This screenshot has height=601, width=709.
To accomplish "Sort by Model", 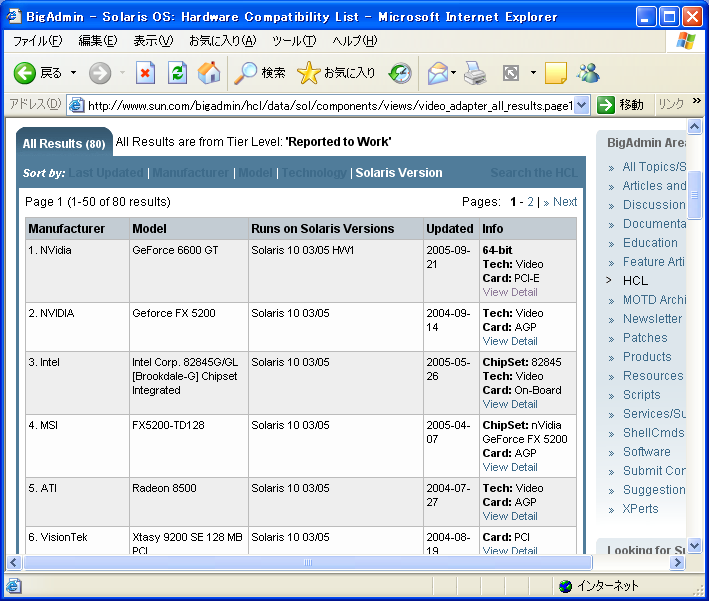I will (255, 173).
